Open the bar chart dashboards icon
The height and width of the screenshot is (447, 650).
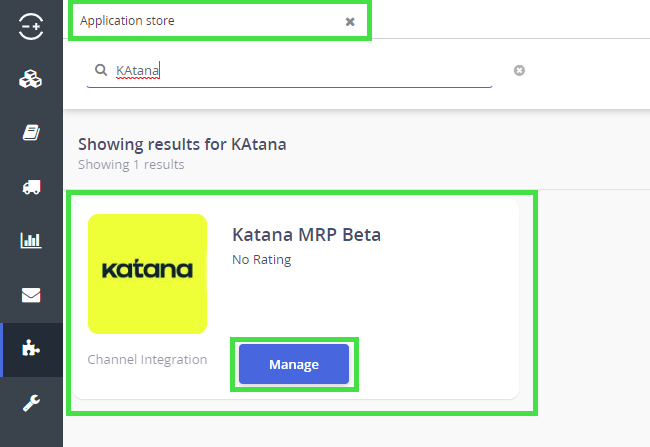click(31, 241)
